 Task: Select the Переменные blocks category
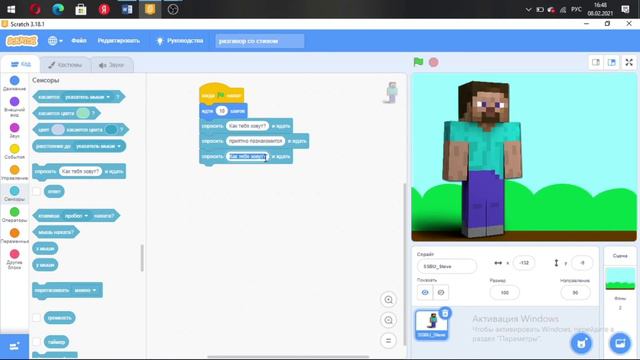(x=14, y=236)
